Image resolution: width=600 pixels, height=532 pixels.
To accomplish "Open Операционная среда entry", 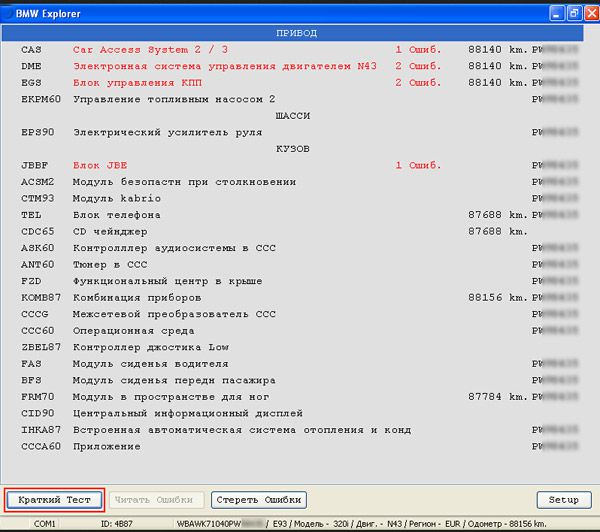I will tap(134, 331).
